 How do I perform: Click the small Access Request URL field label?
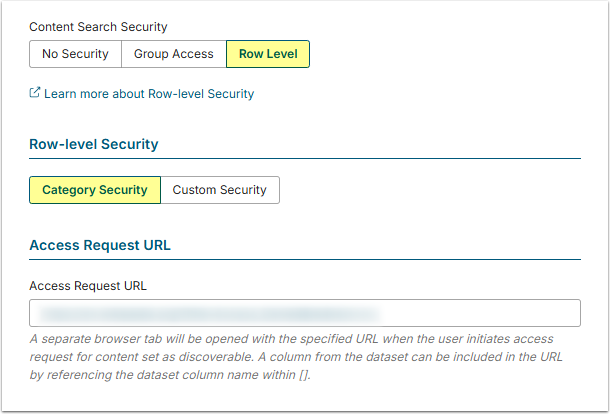point(88,285)
